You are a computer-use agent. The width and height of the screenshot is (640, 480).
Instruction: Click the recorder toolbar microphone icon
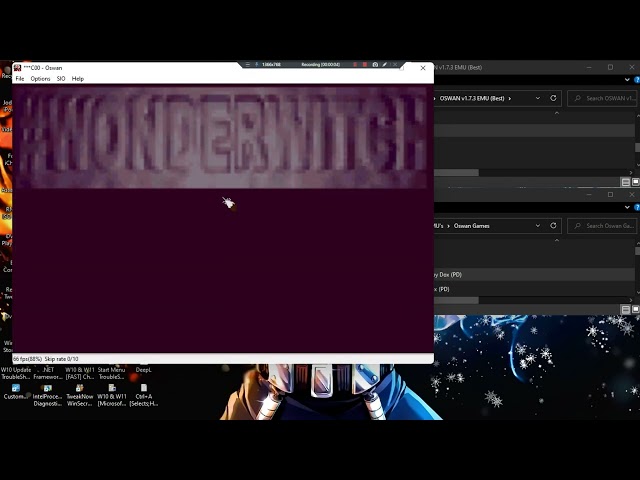point(257,64)
